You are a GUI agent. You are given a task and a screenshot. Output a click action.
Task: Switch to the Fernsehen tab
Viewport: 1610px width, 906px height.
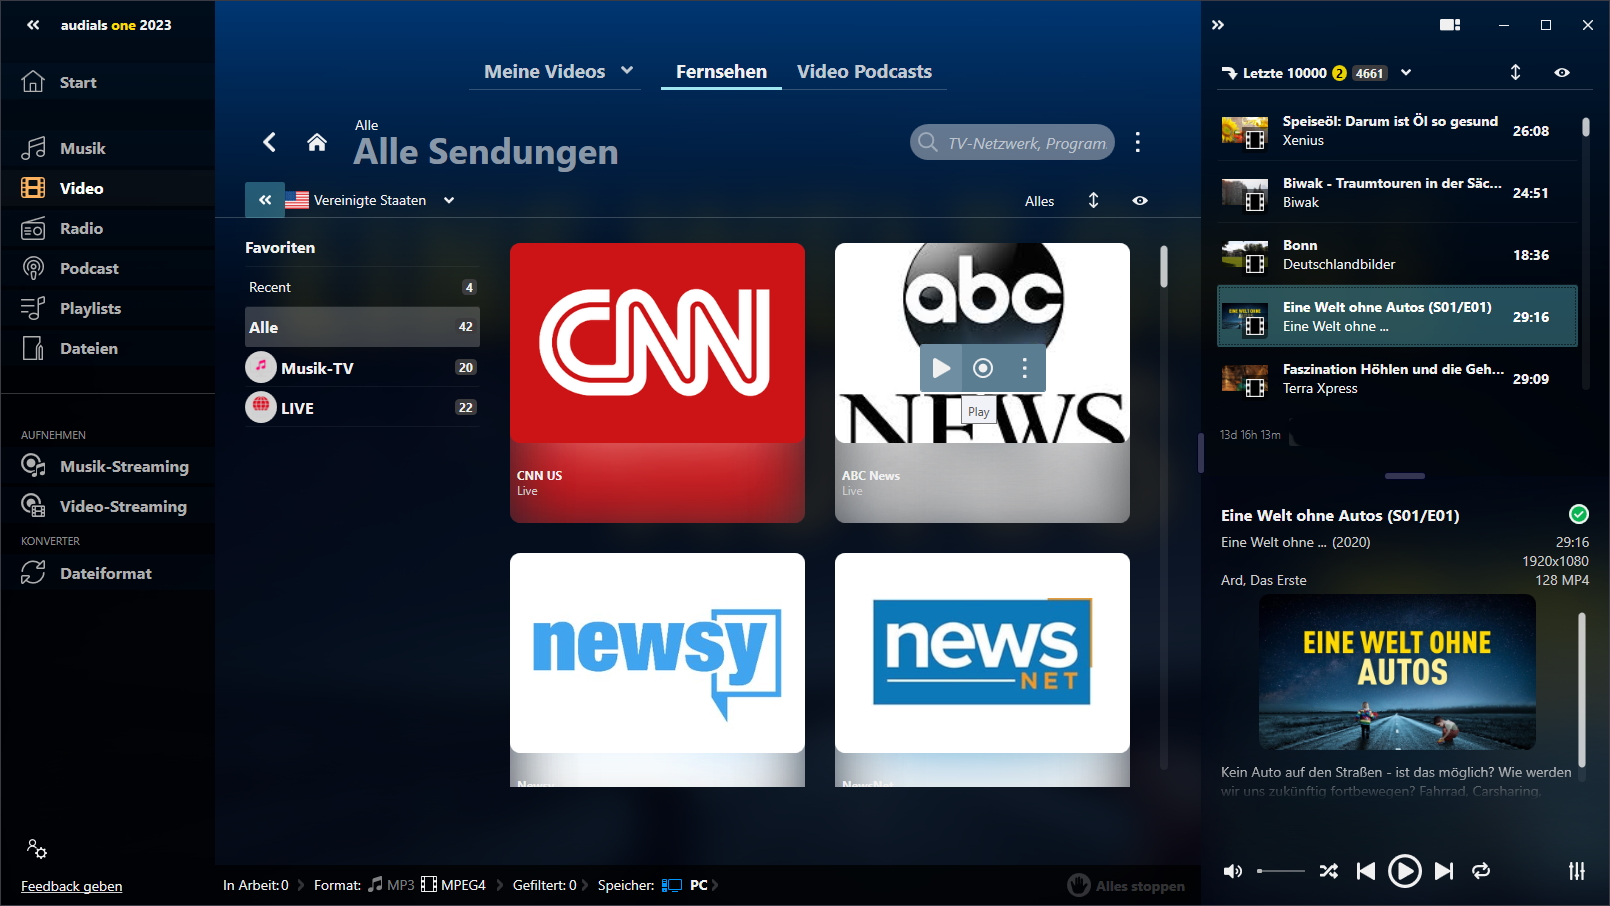pyautogui.click(x=721, y=71)
